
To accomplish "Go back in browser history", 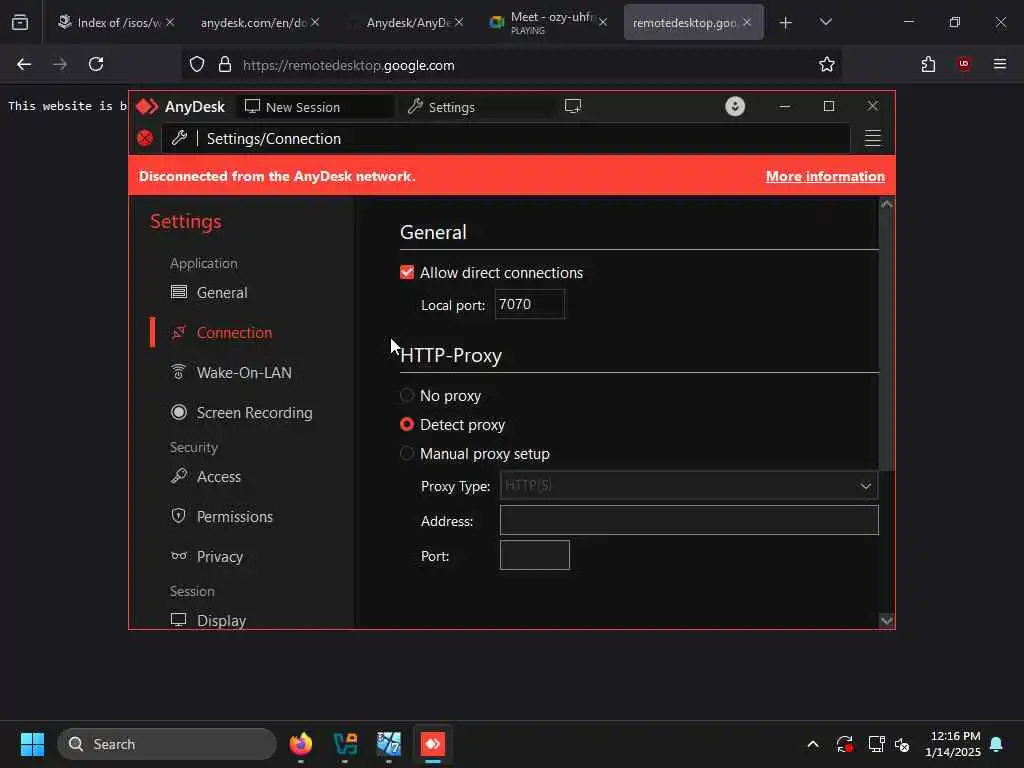I will coord(24,64).
